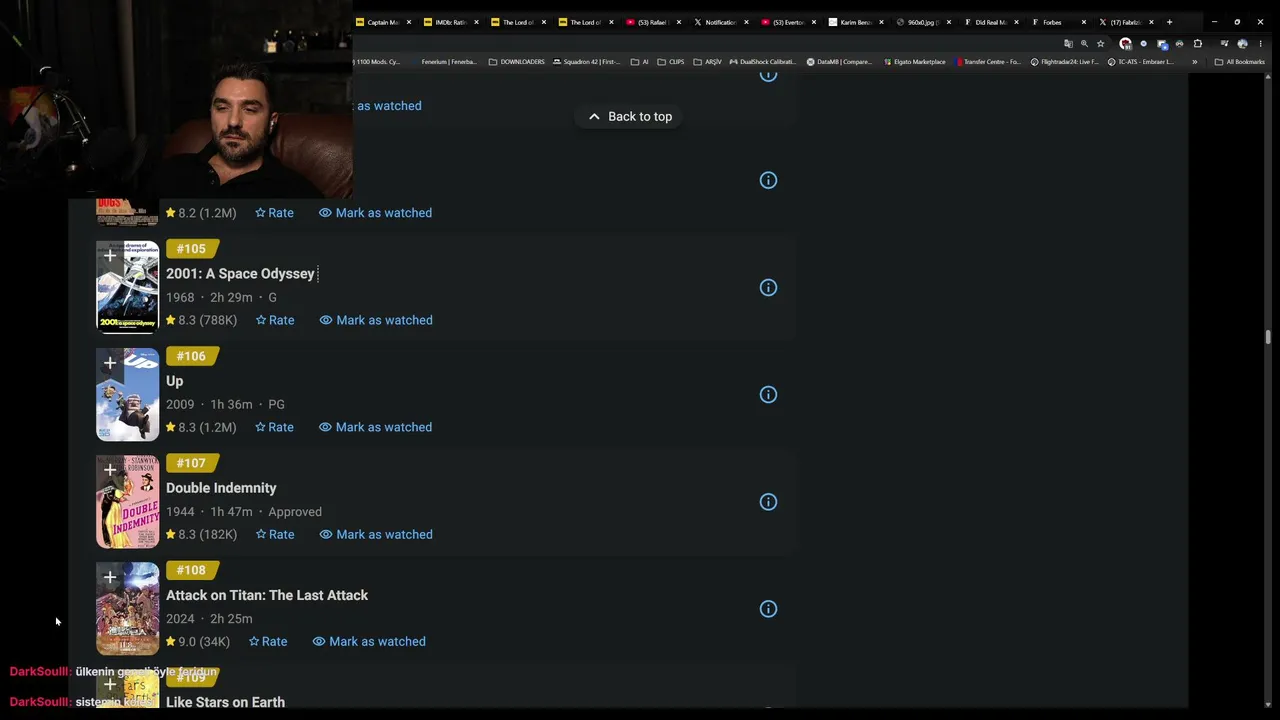Open Attack on Titan: The Last Attack link
1280x720 pixels.
(267, 595)
